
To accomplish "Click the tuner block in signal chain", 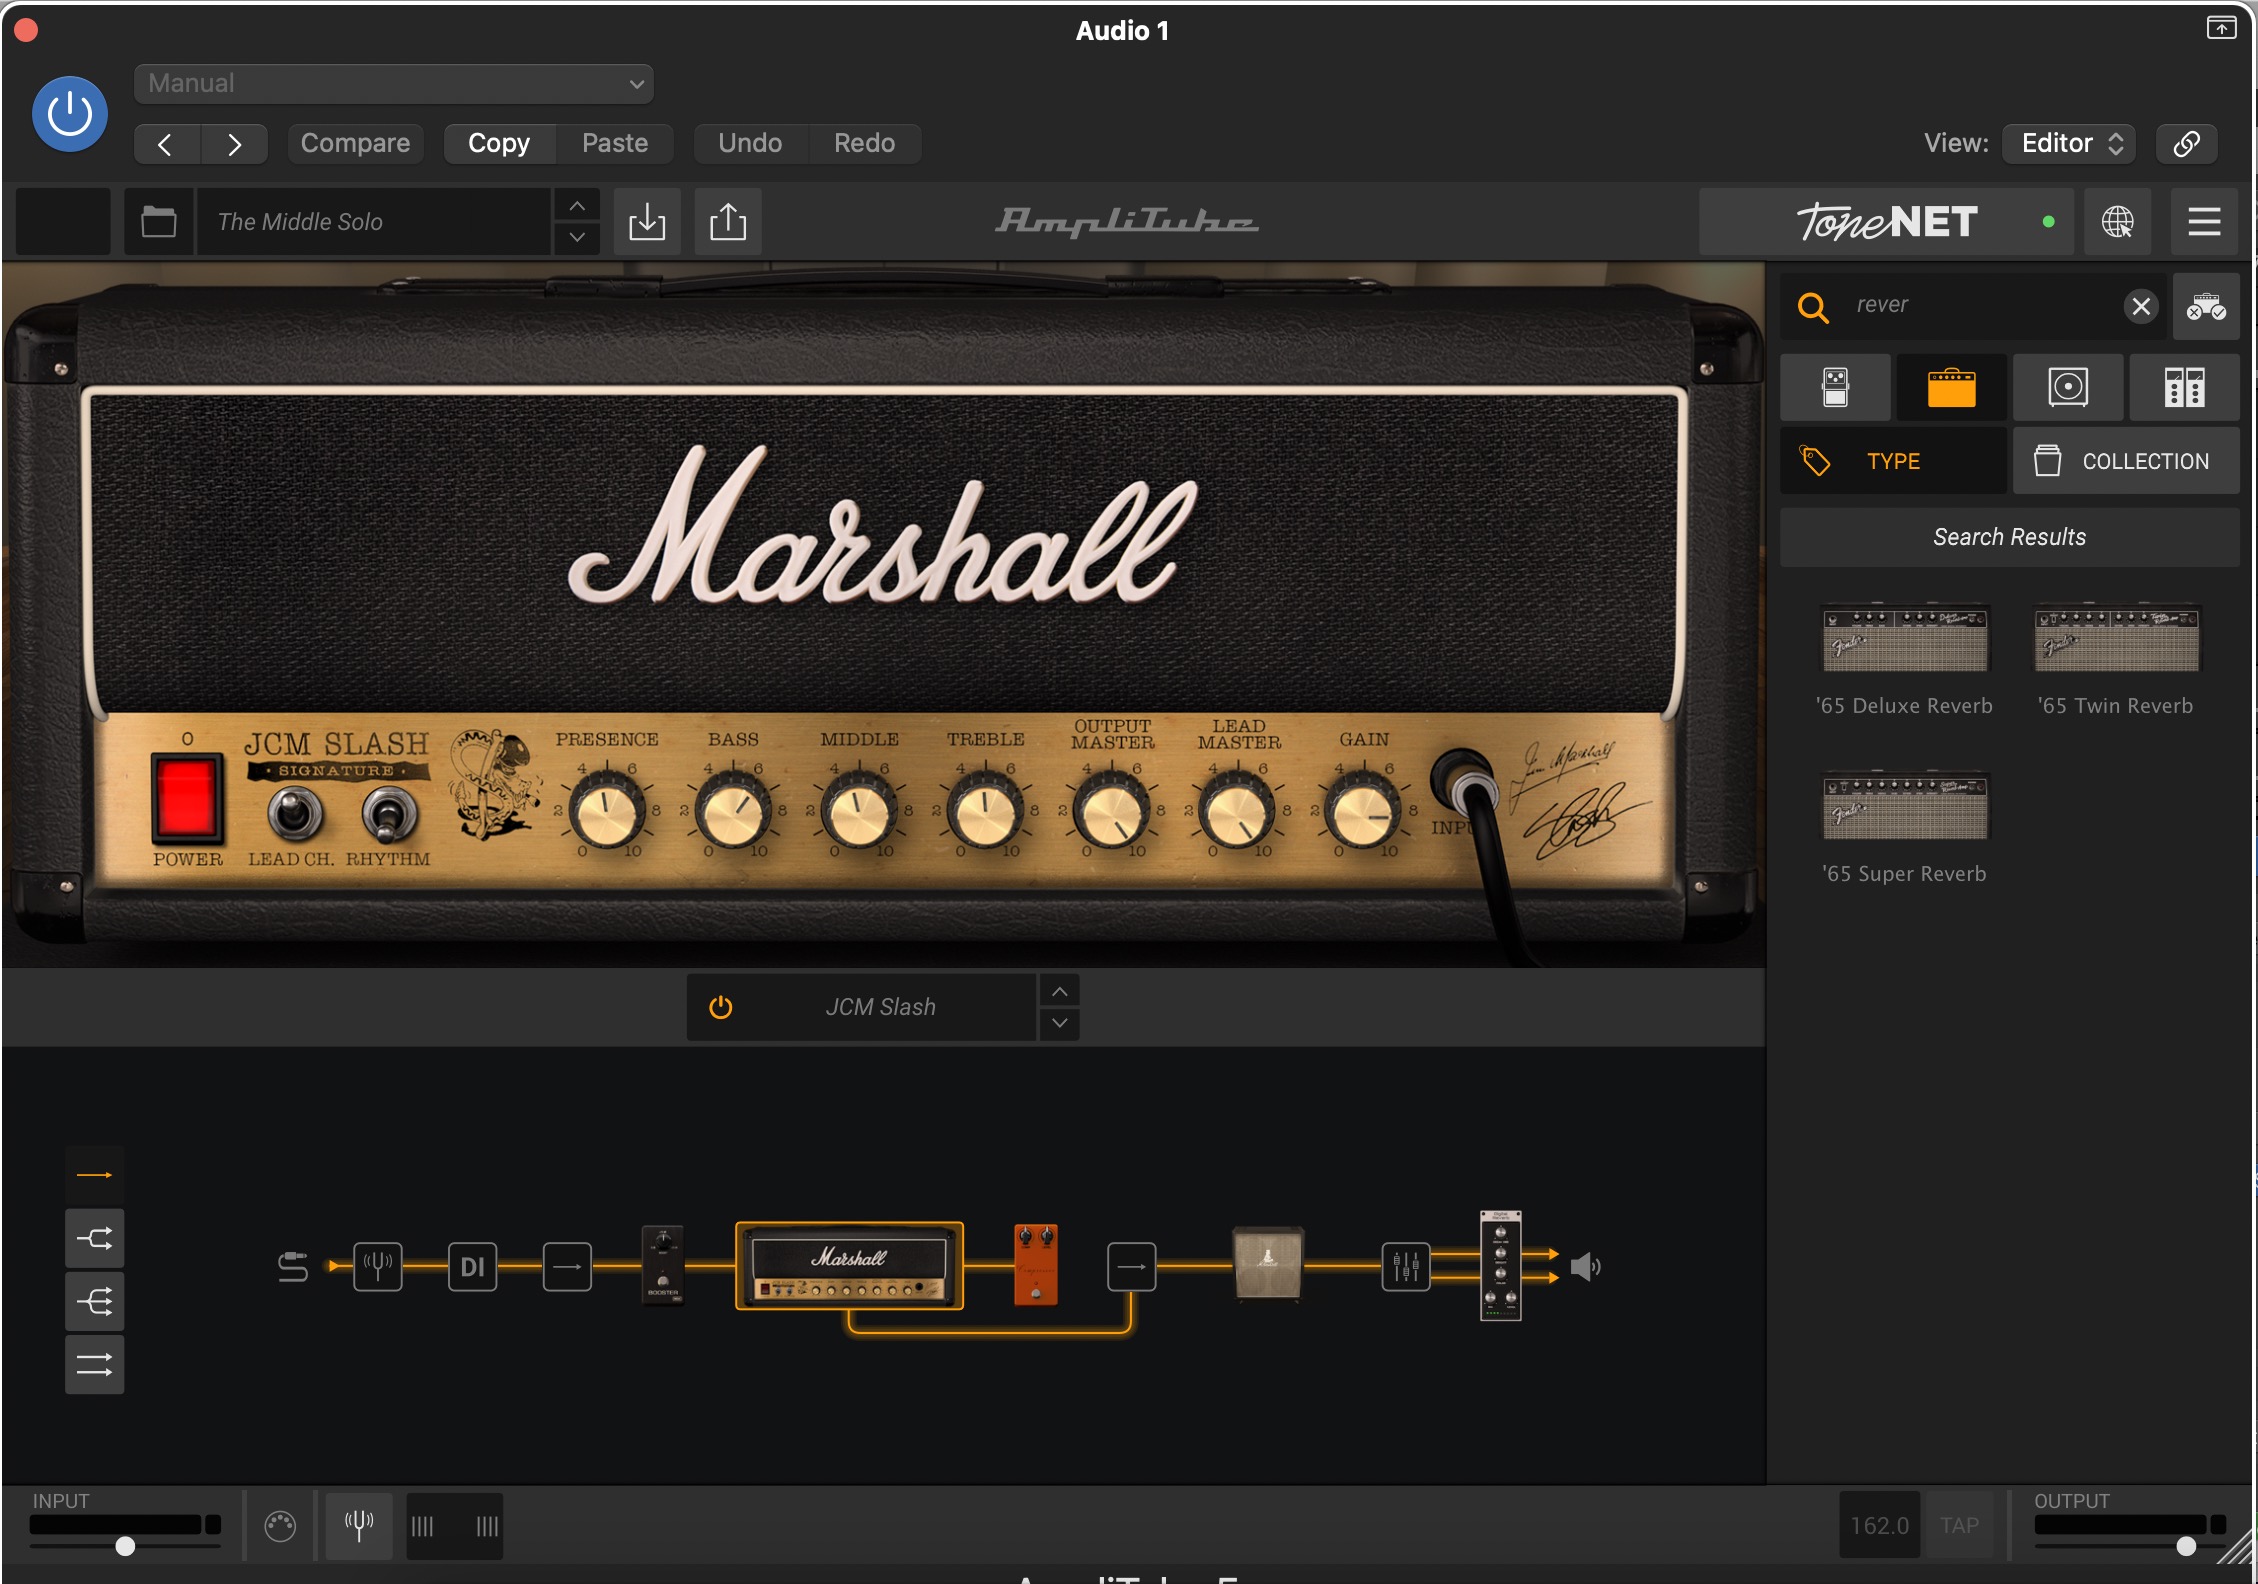I will tap(378, 1267).
